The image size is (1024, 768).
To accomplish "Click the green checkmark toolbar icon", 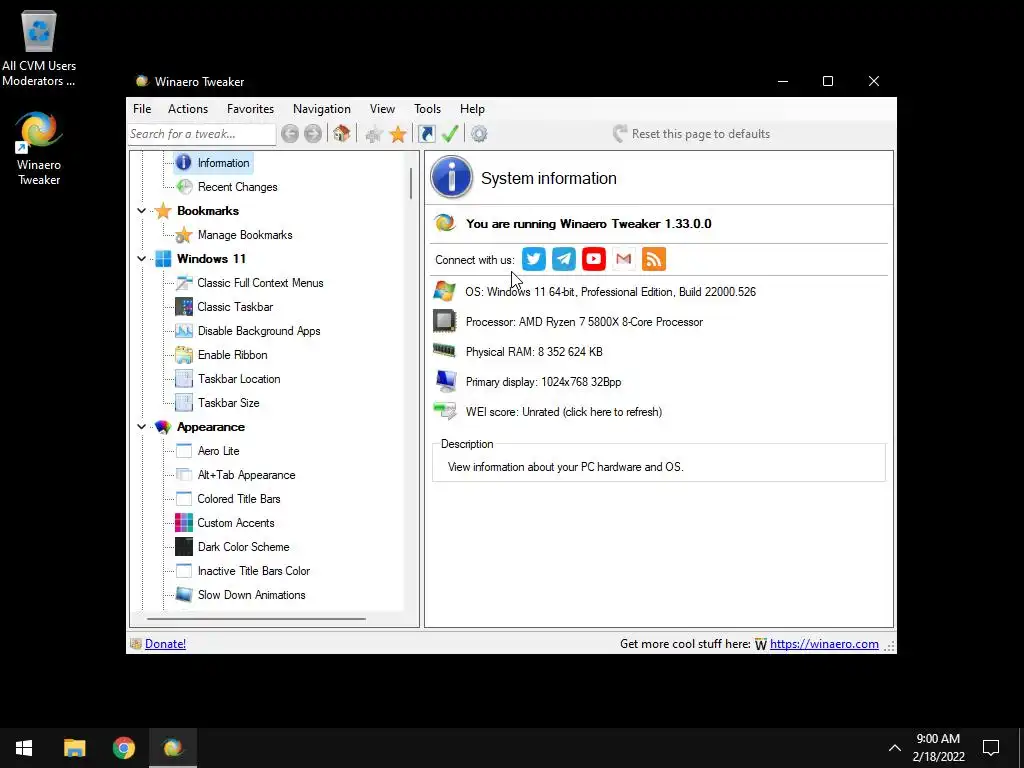I will [450, 134].
